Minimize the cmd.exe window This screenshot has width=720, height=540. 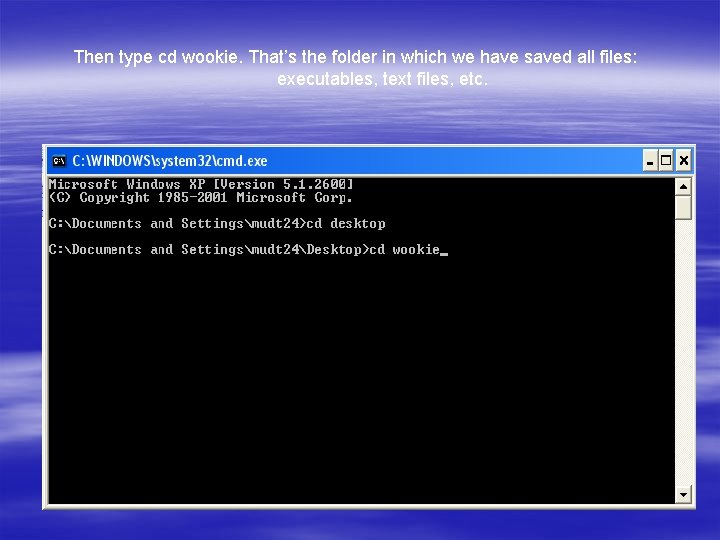[650, 161]
